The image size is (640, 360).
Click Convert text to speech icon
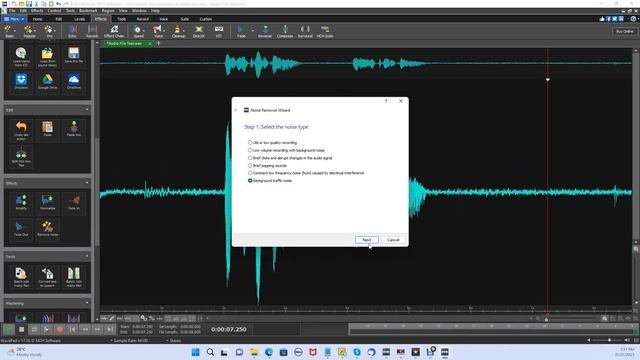47,277
